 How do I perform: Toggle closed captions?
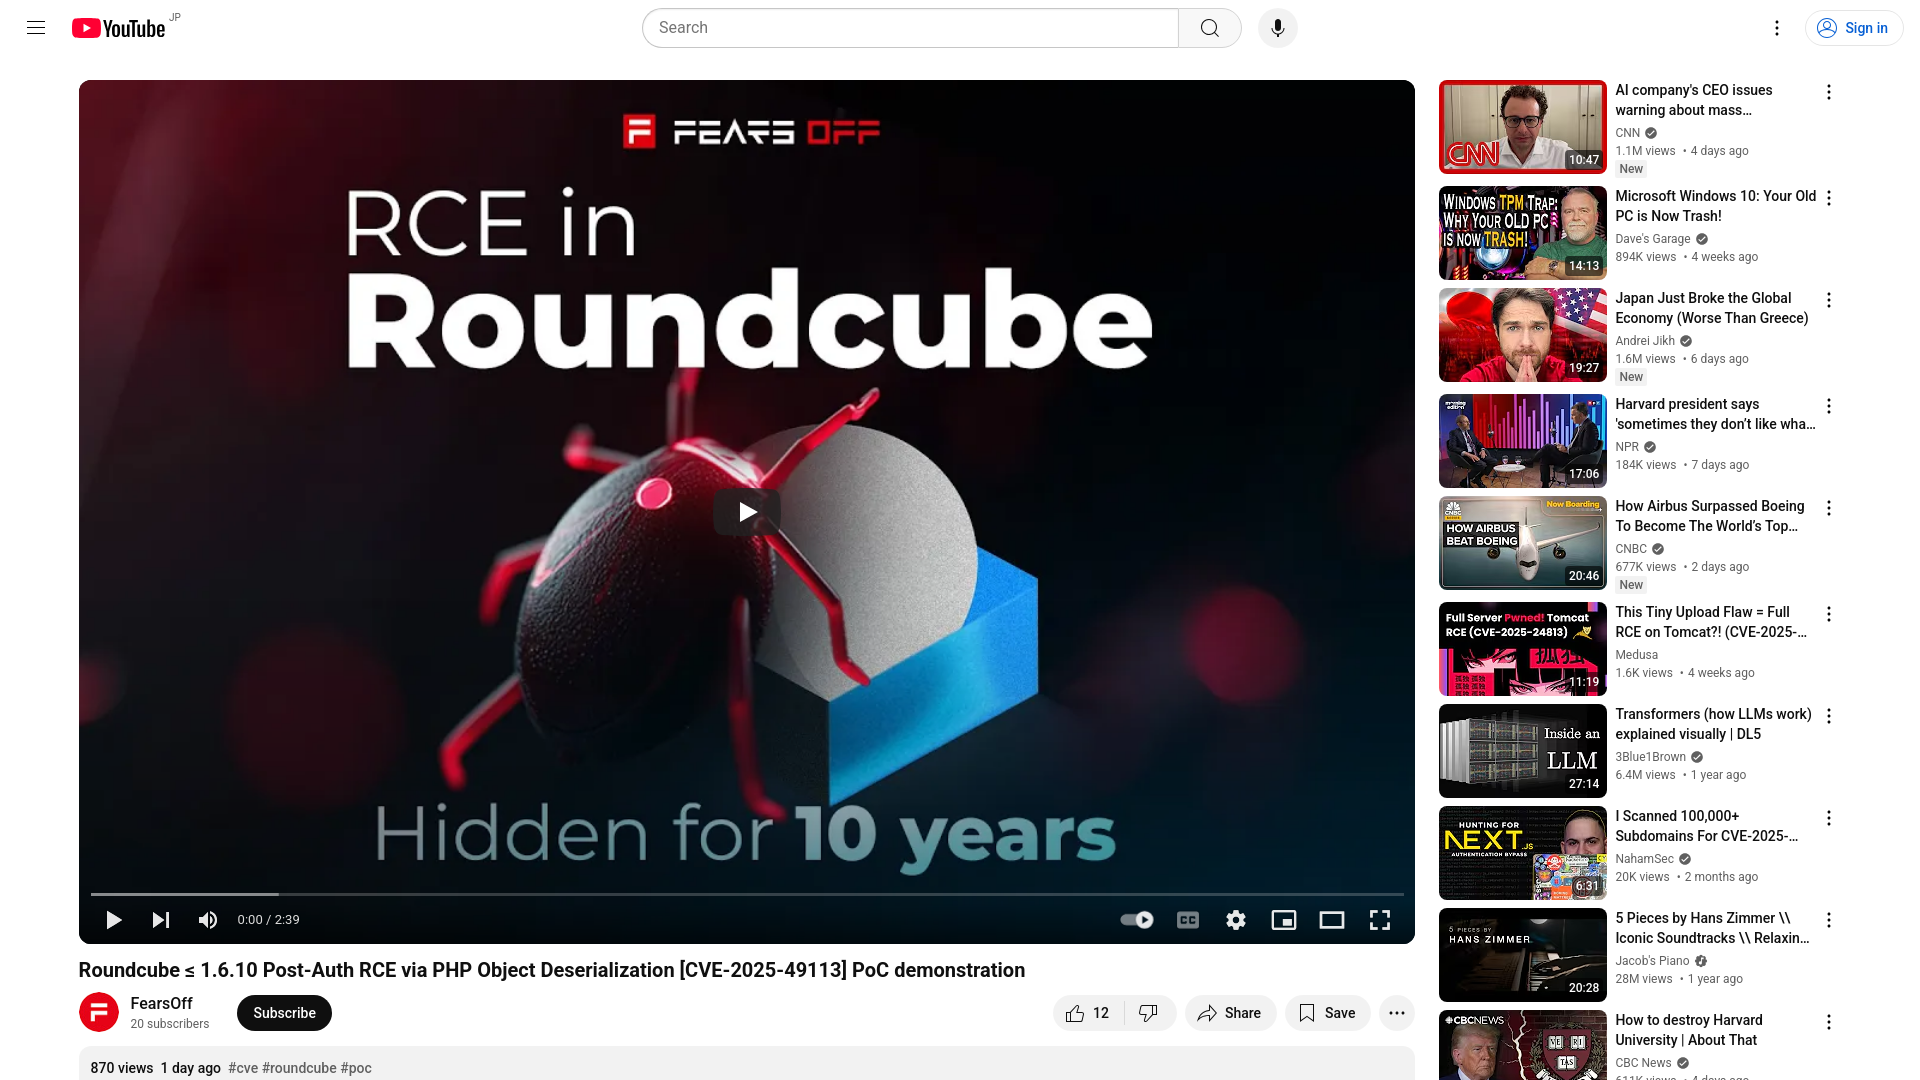click(x=1188, y=920)
